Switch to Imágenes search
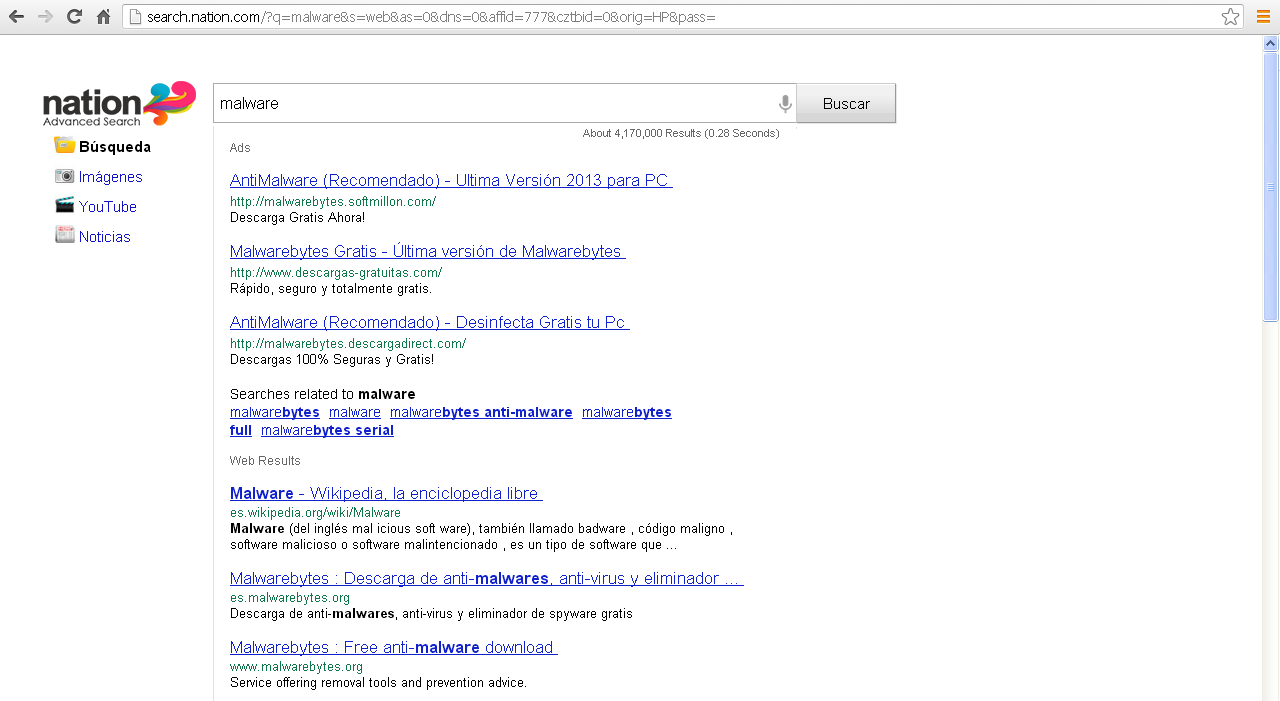Image resolution: width=1280 pixels, height=701 pixels. (x=111, y=177)
